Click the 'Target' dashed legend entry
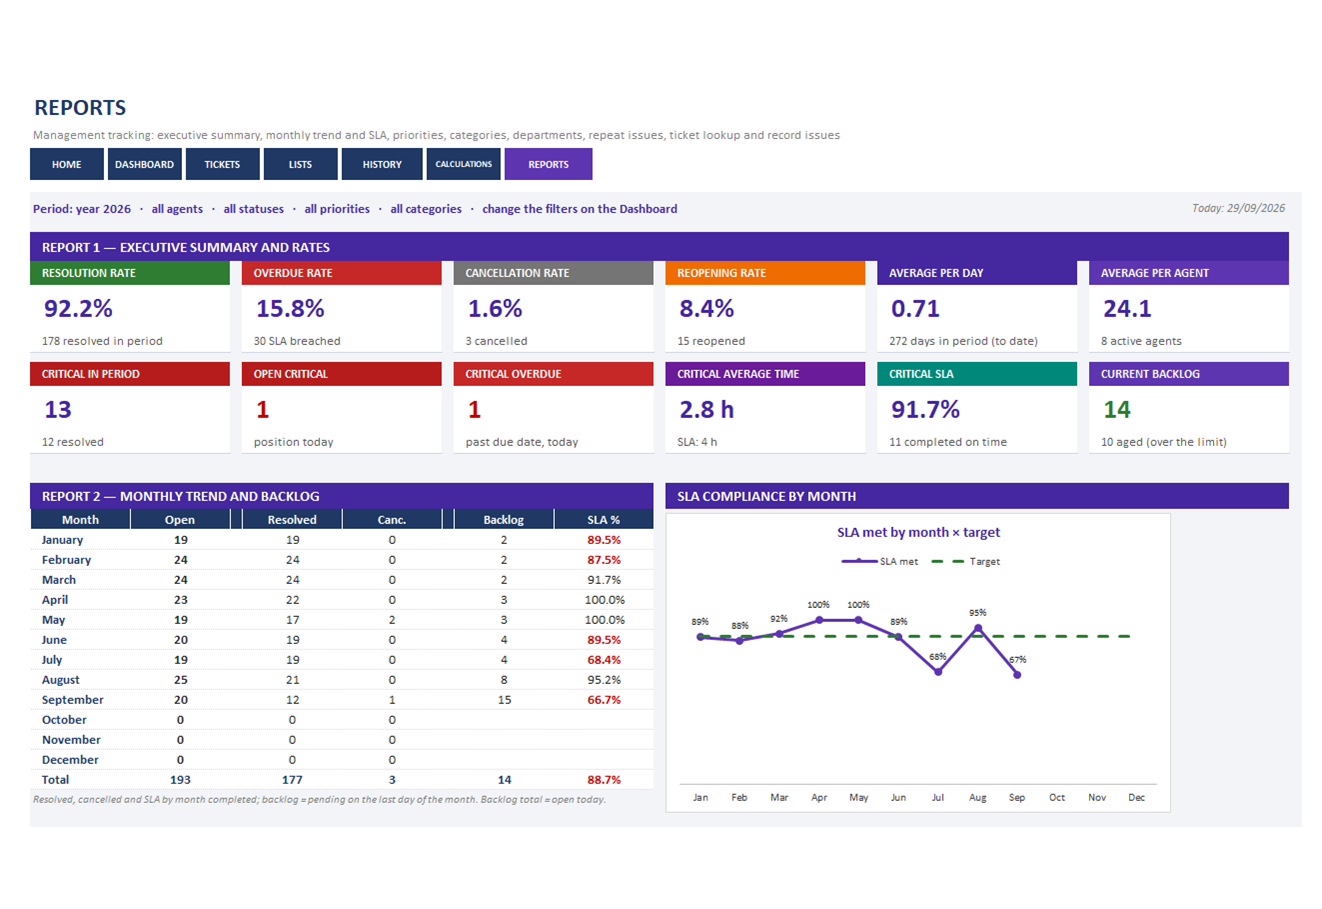This screenshot has width=1322, height=909. click(966, 561)
